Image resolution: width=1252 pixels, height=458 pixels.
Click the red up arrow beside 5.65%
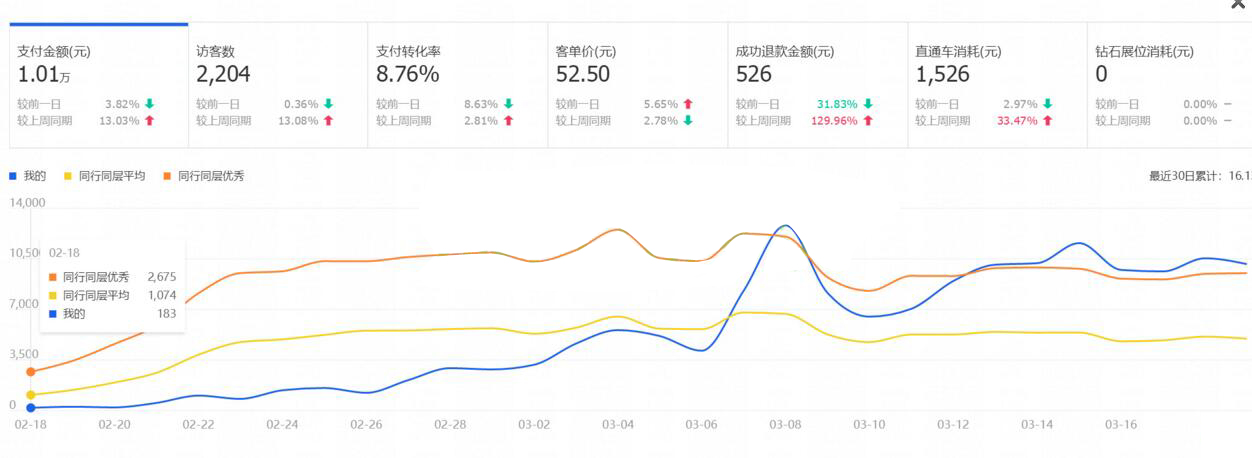pyautogui.click(x=688, y=103)
